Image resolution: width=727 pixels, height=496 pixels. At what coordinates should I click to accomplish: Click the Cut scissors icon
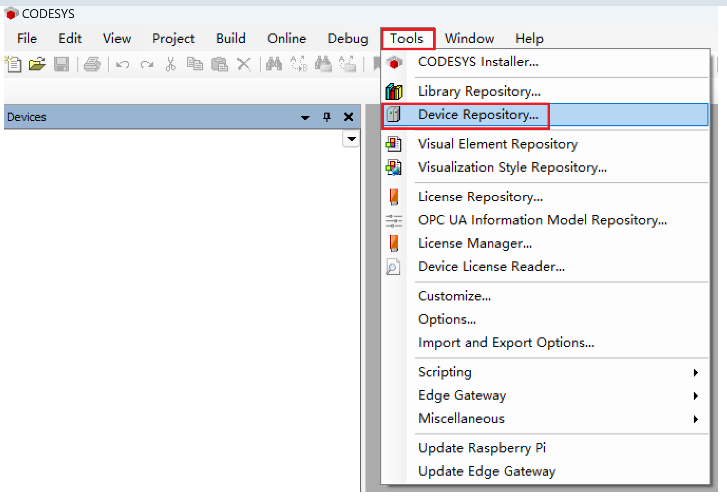pos(170,64)
